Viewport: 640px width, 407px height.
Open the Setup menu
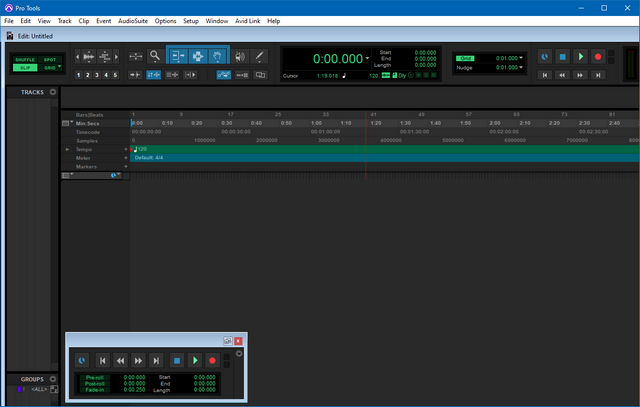pos(191,21)
